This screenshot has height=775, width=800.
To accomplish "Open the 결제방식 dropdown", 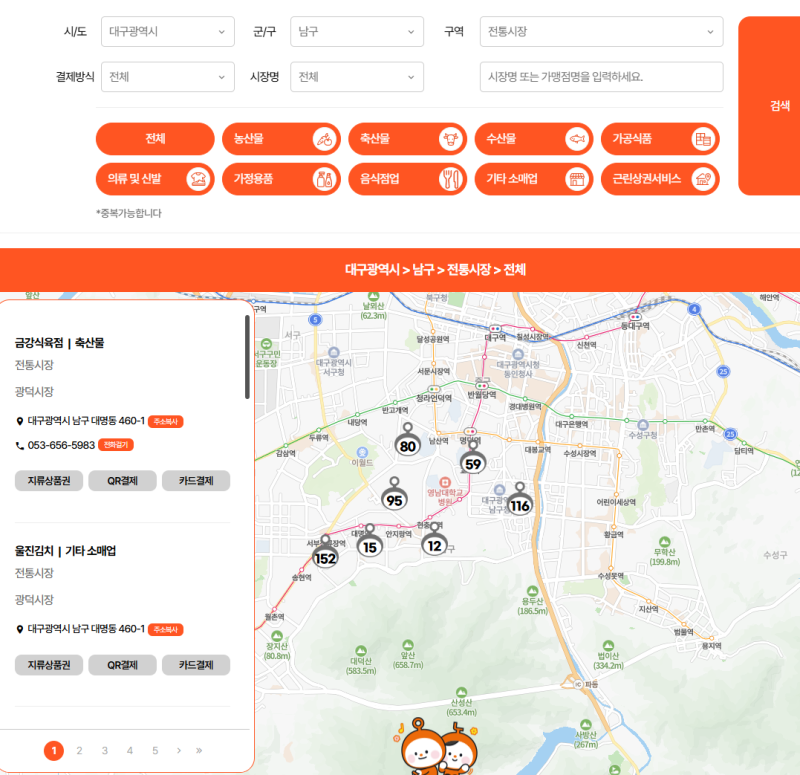I will 167,77.
